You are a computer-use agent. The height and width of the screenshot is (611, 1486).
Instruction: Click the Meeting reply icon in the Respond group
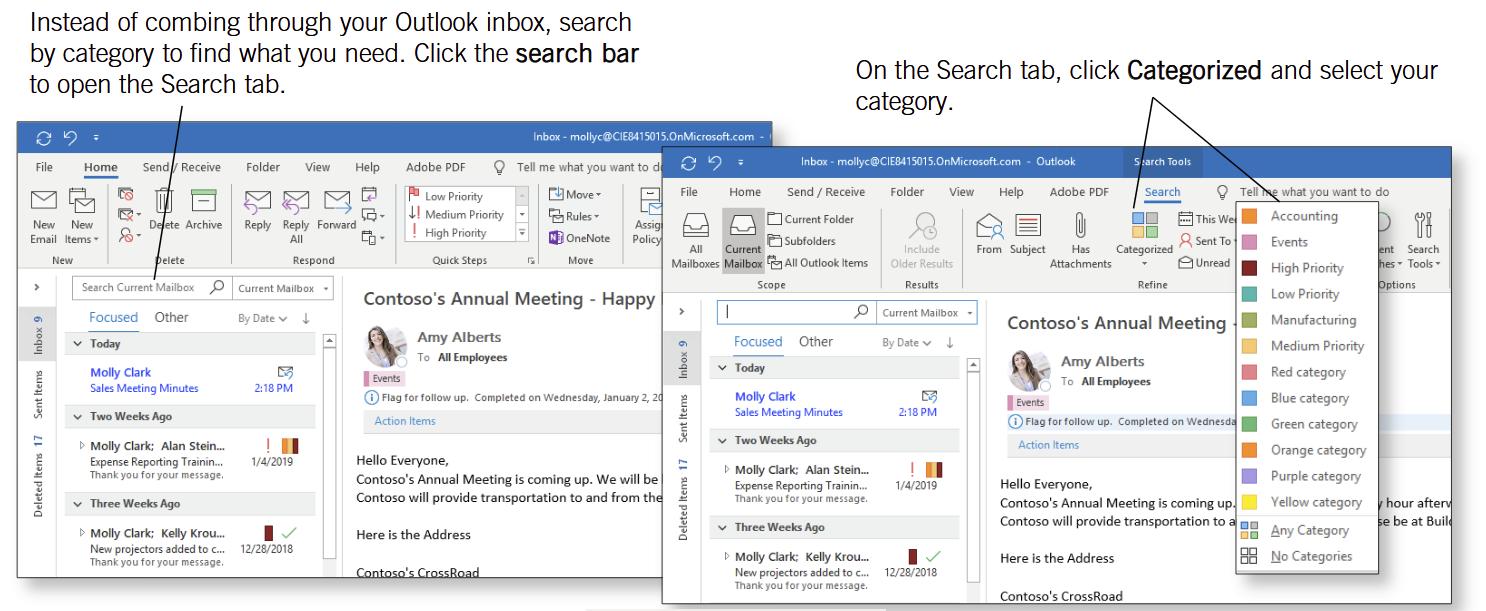(369, 195)
